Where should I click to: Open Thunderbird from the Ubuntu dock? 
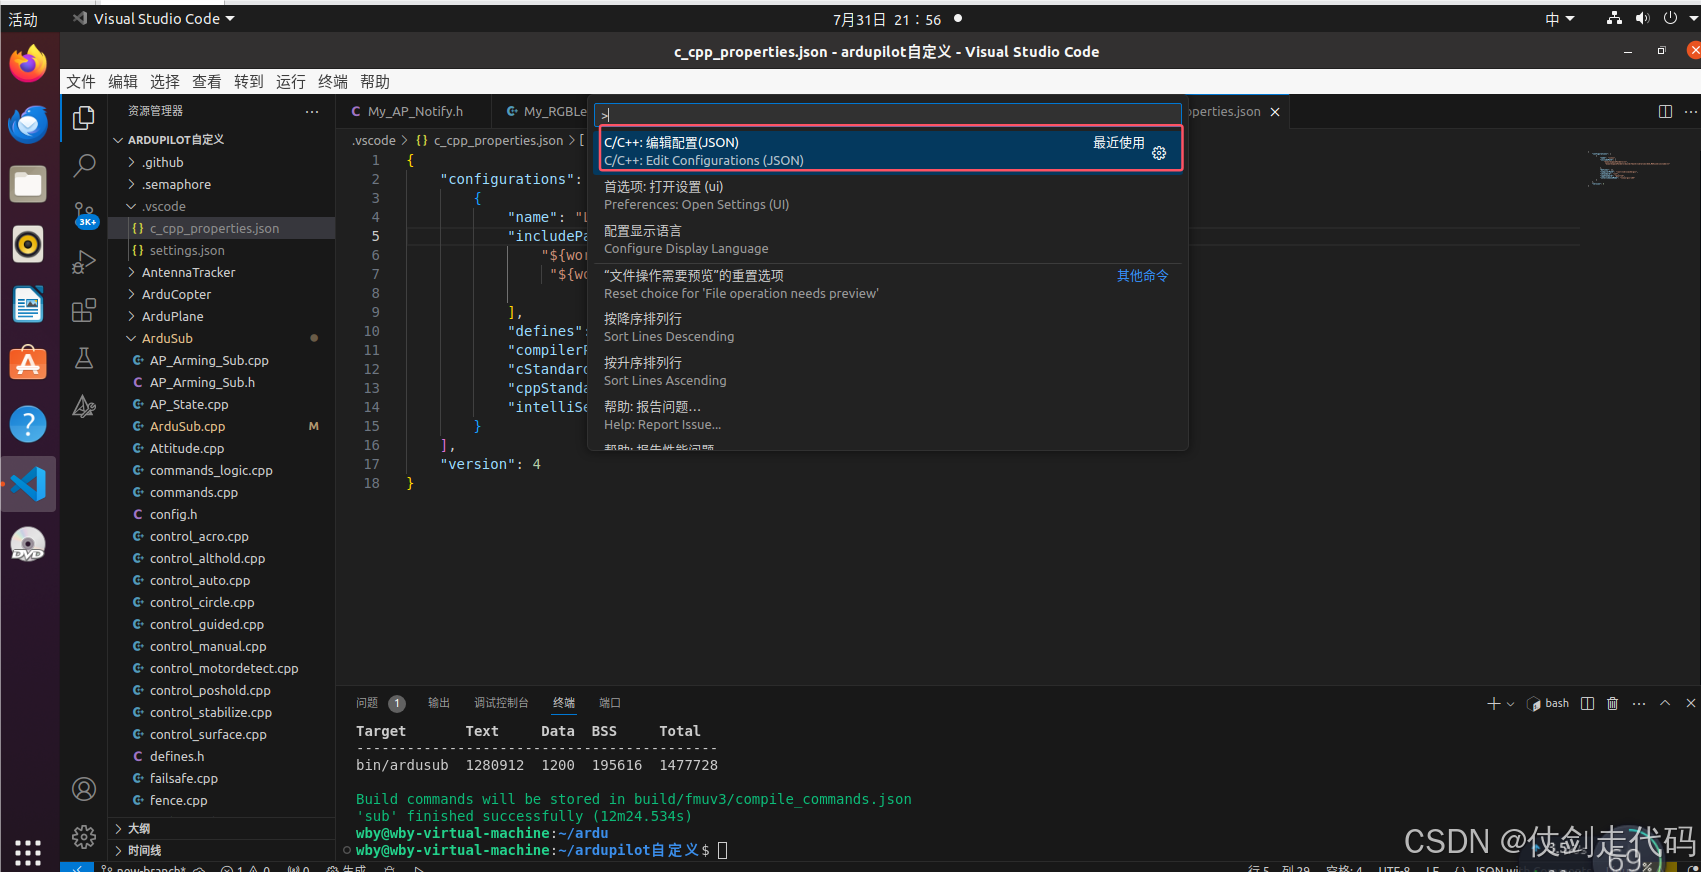point(28,124)
